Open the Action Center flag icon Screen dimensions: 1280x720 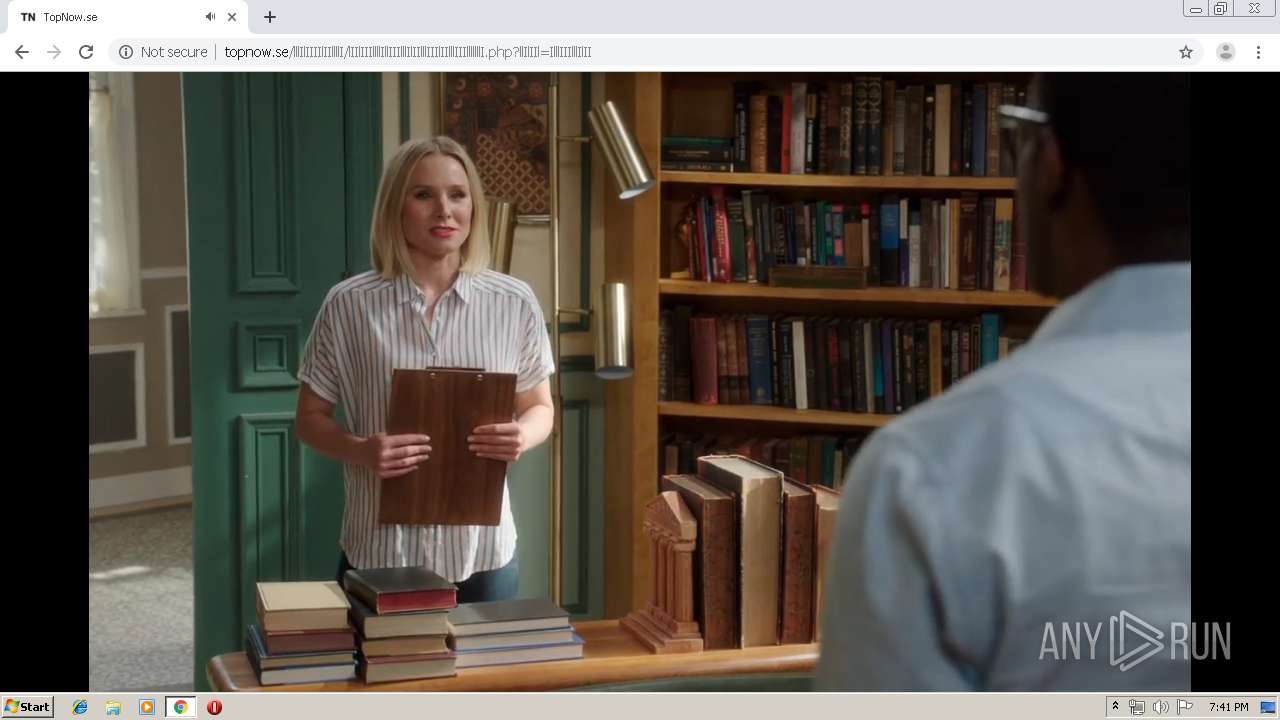(1185, 707)
